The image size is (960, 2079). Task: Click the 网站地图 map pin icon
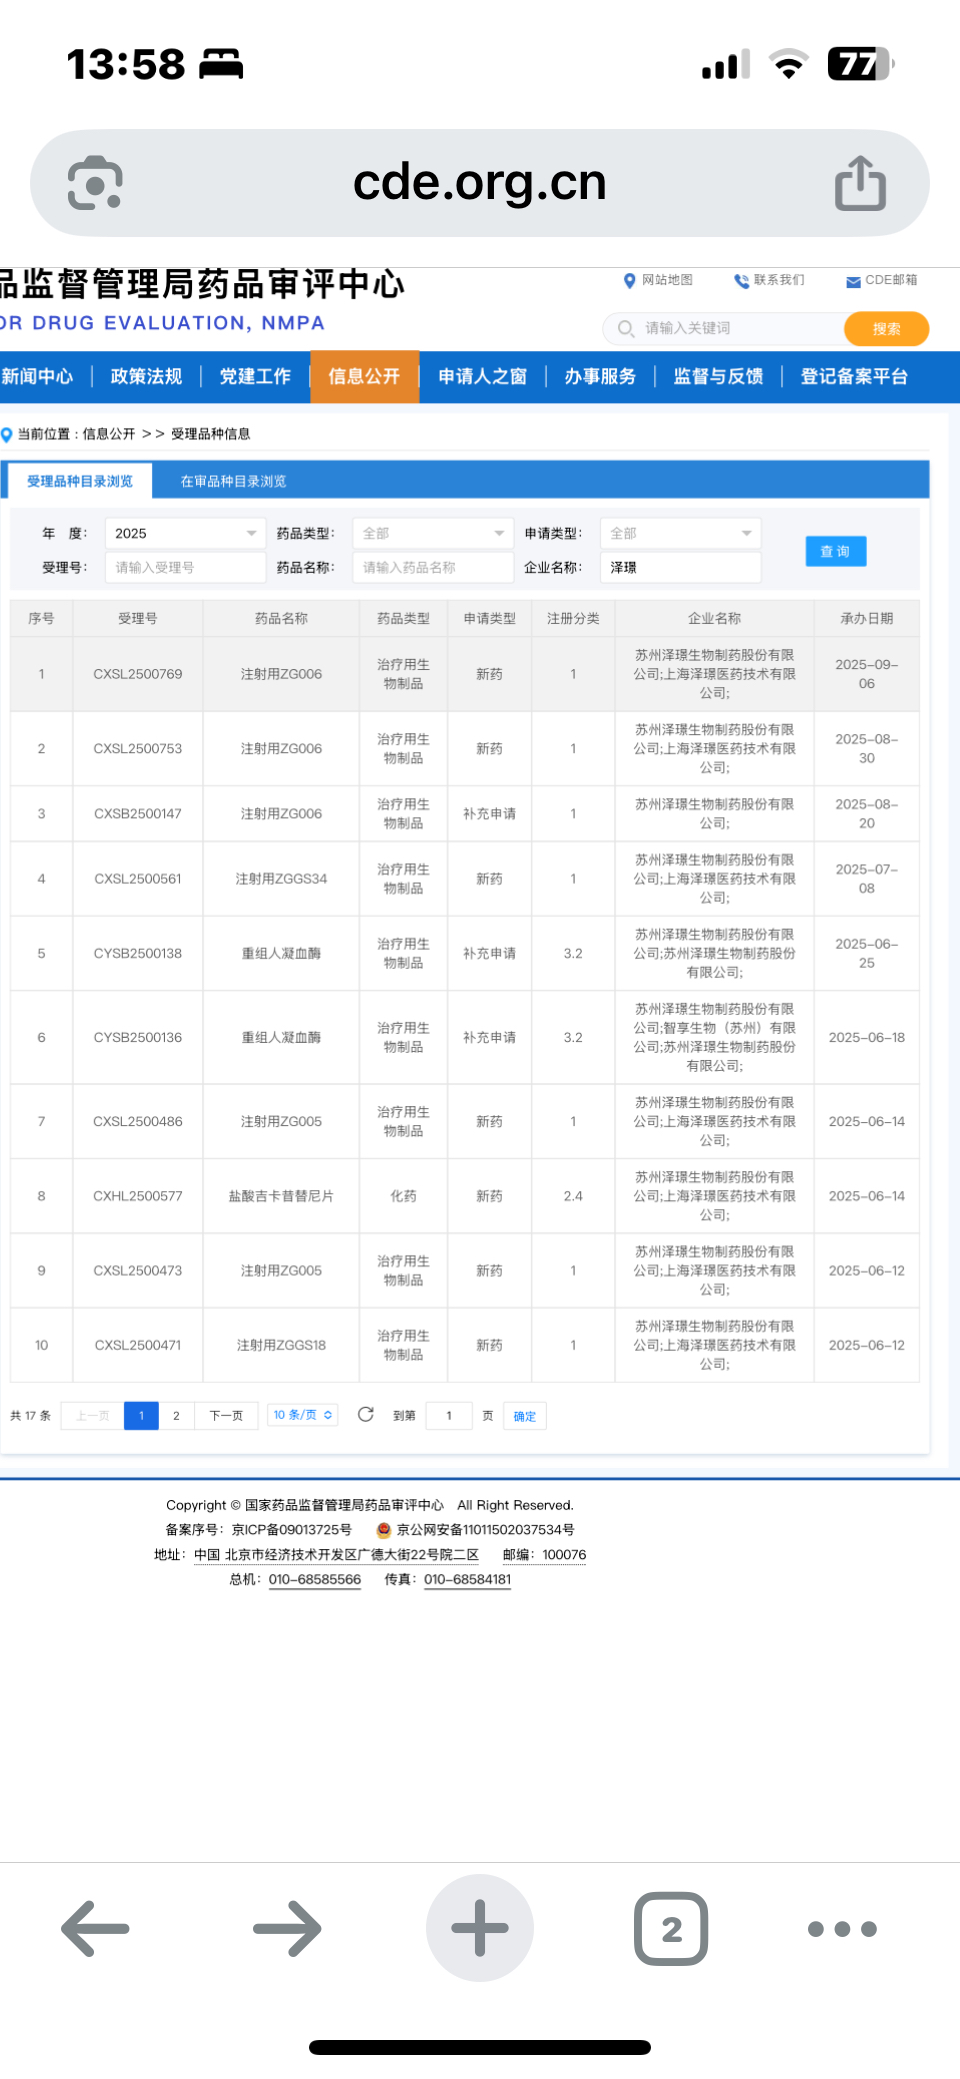coord(629,280)
